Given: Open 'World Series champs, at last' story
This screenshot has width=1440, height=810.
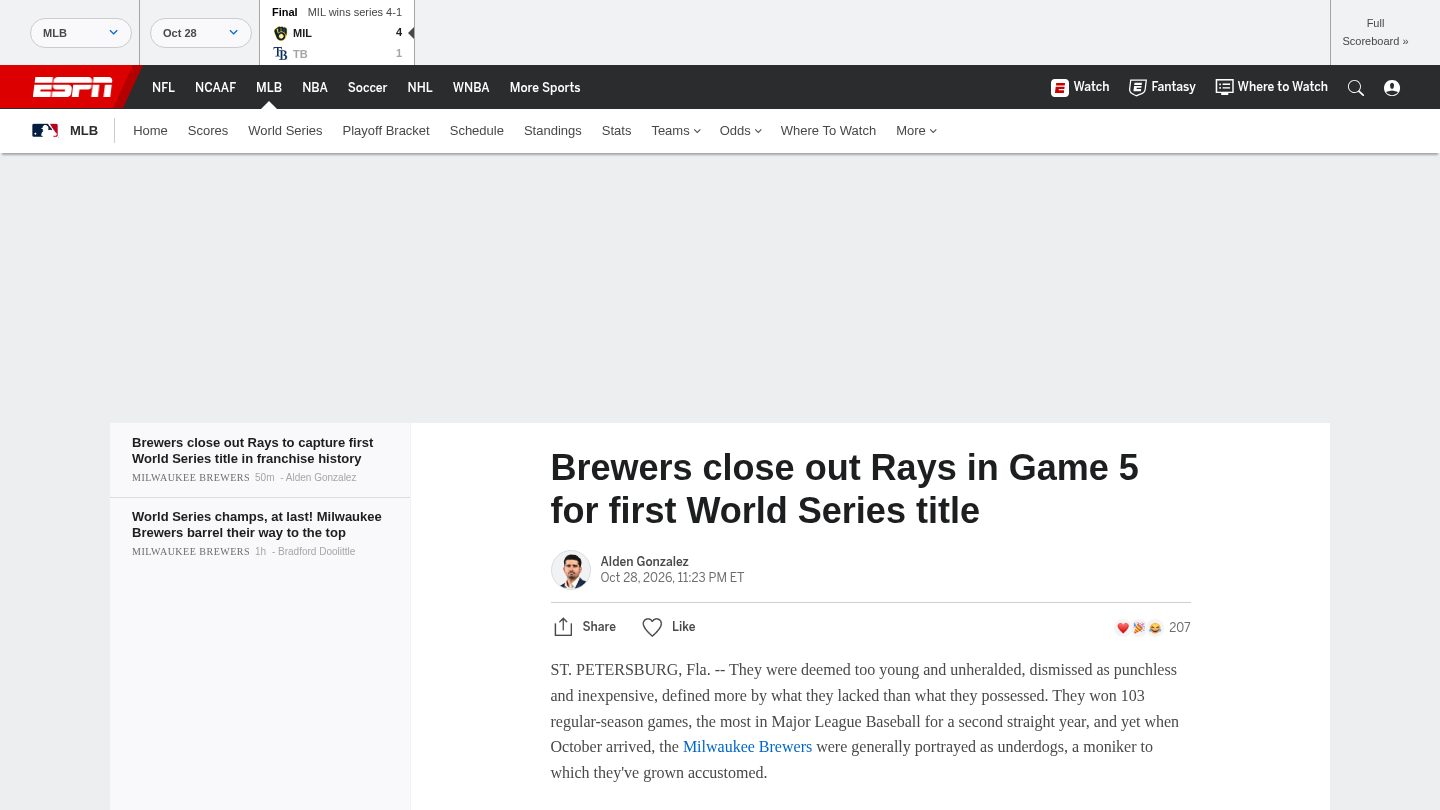Looking at the screenshot, I should [257, 525].
